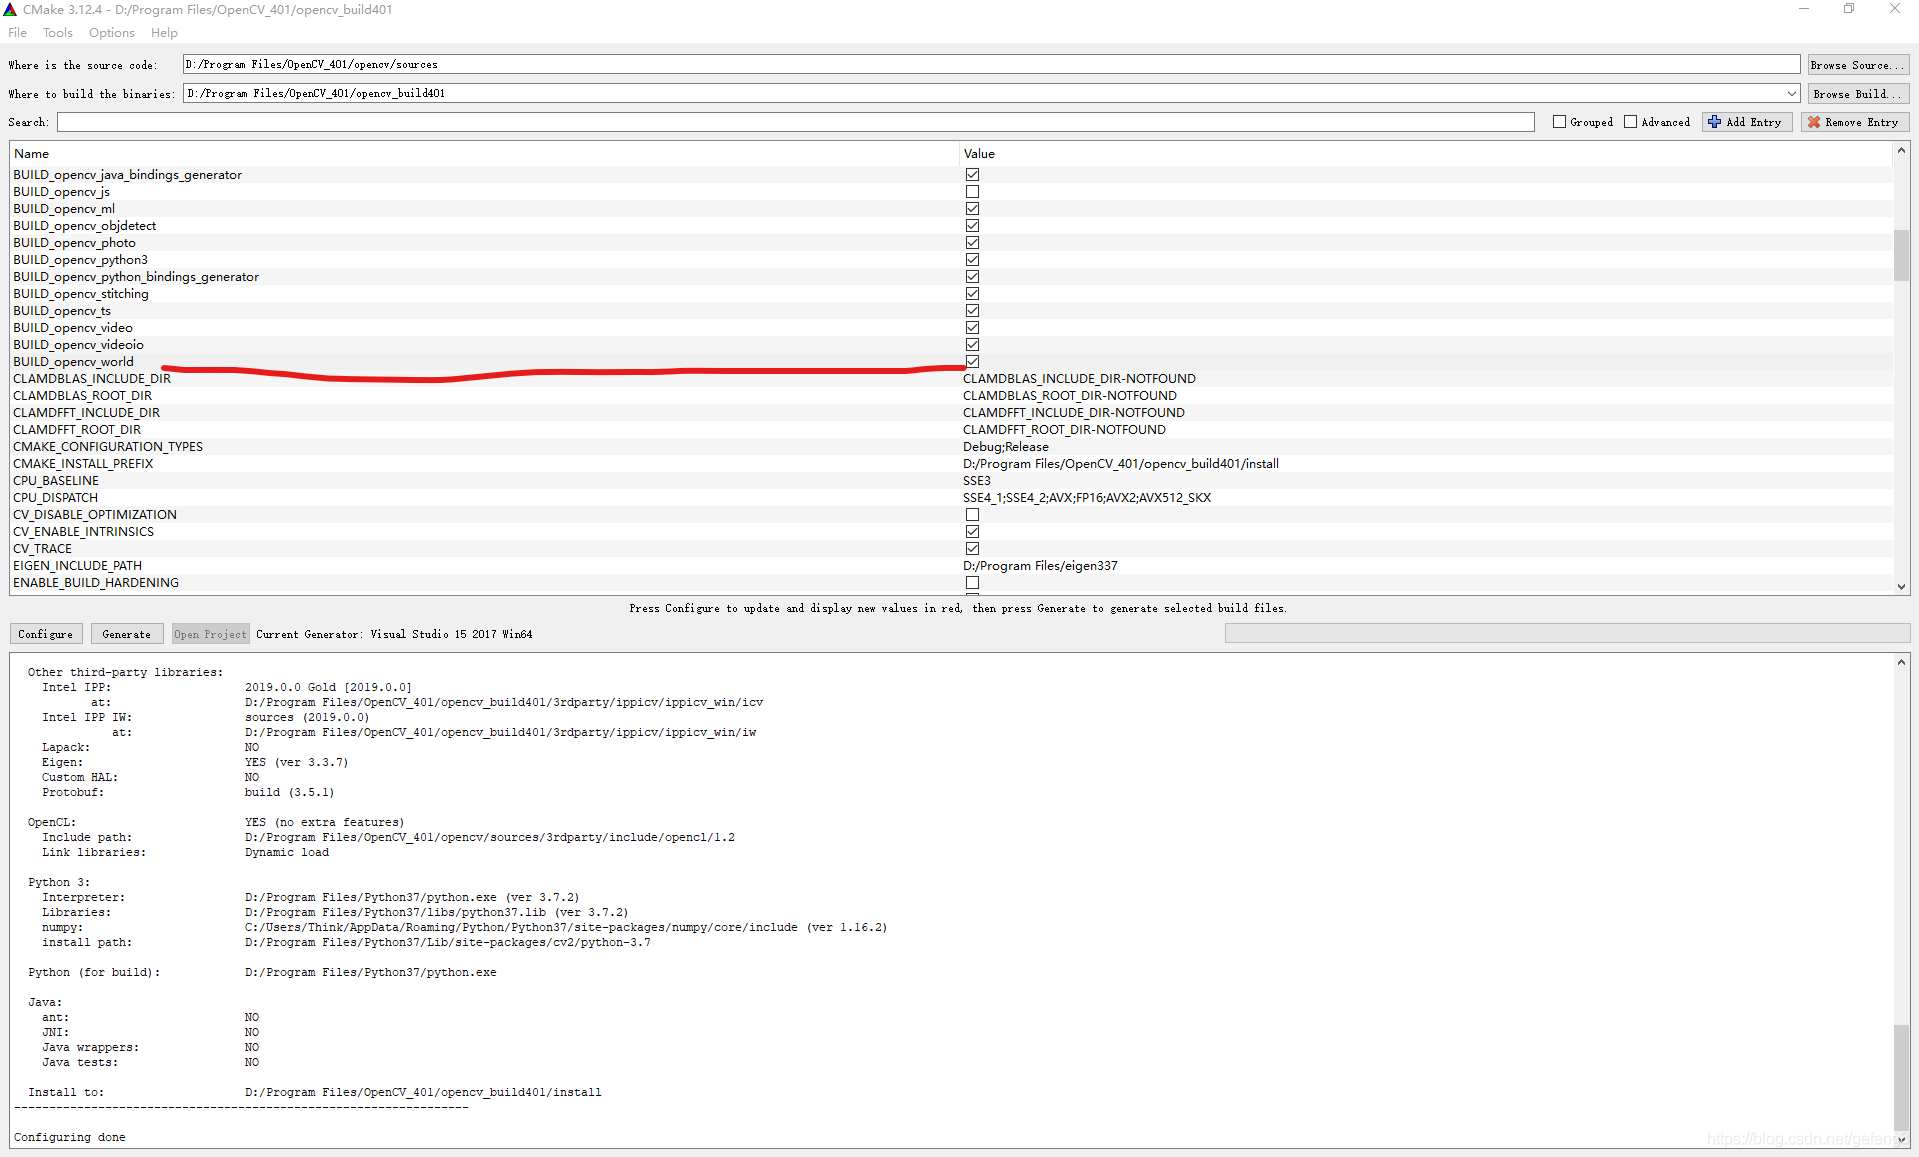The height and width of the screenshot is (1157, 1919).
Task: Click CMAKE_CONFIGURATION_TYPES value Debug;Release
Action: (x=1006, y=447)
